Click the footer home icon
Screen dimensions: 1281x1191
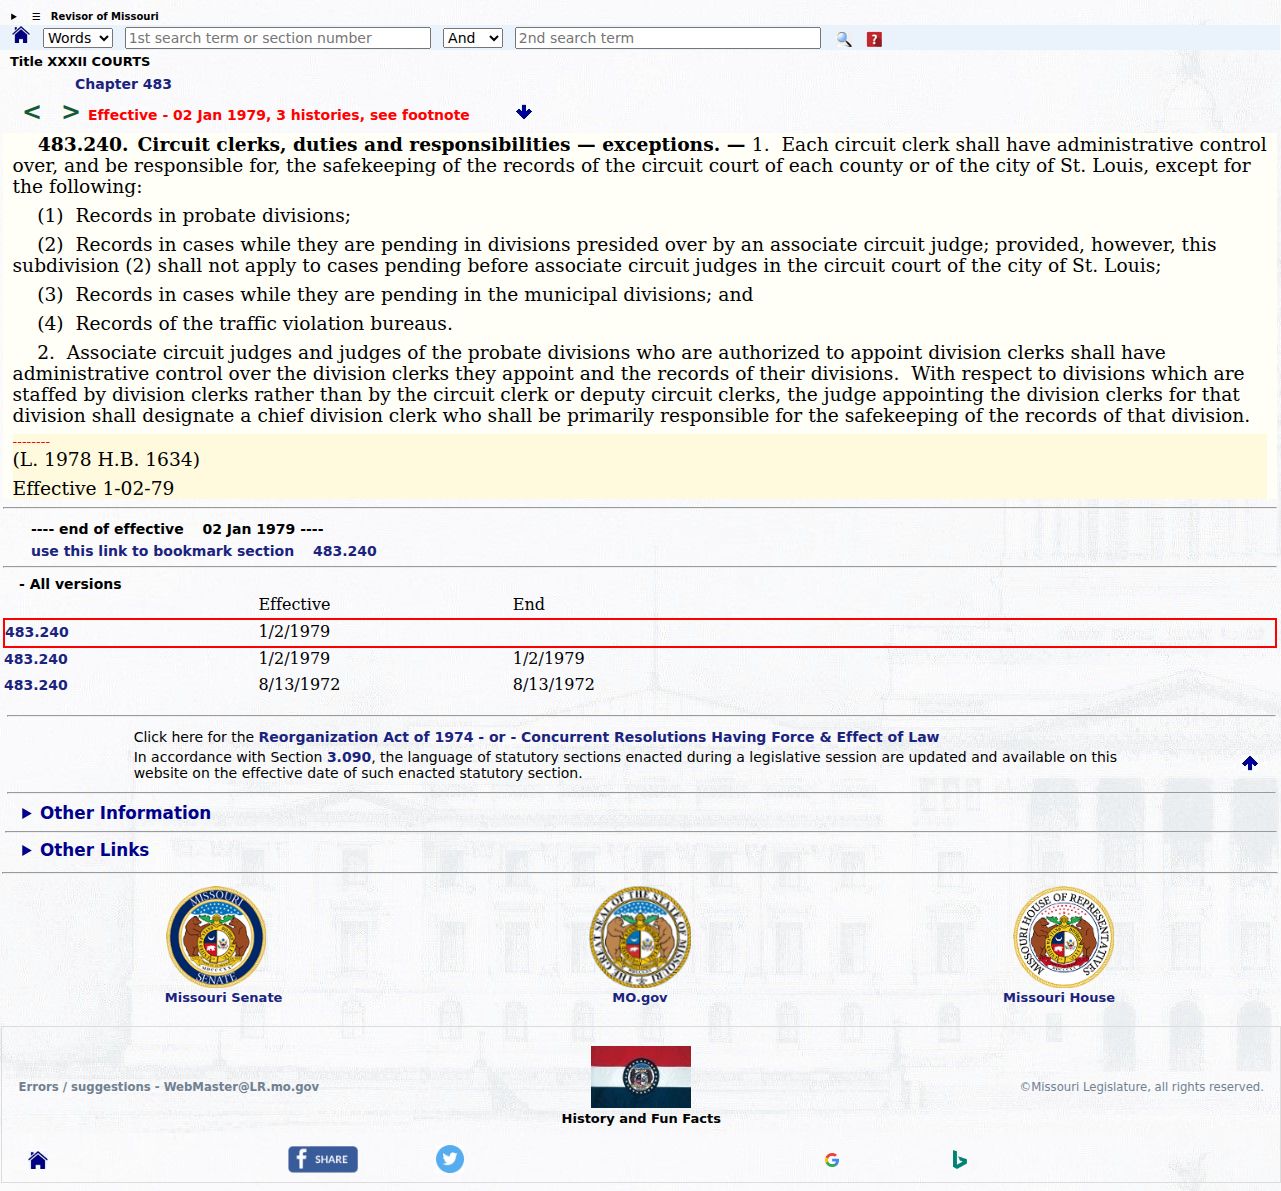click(x=38, y=1160)
